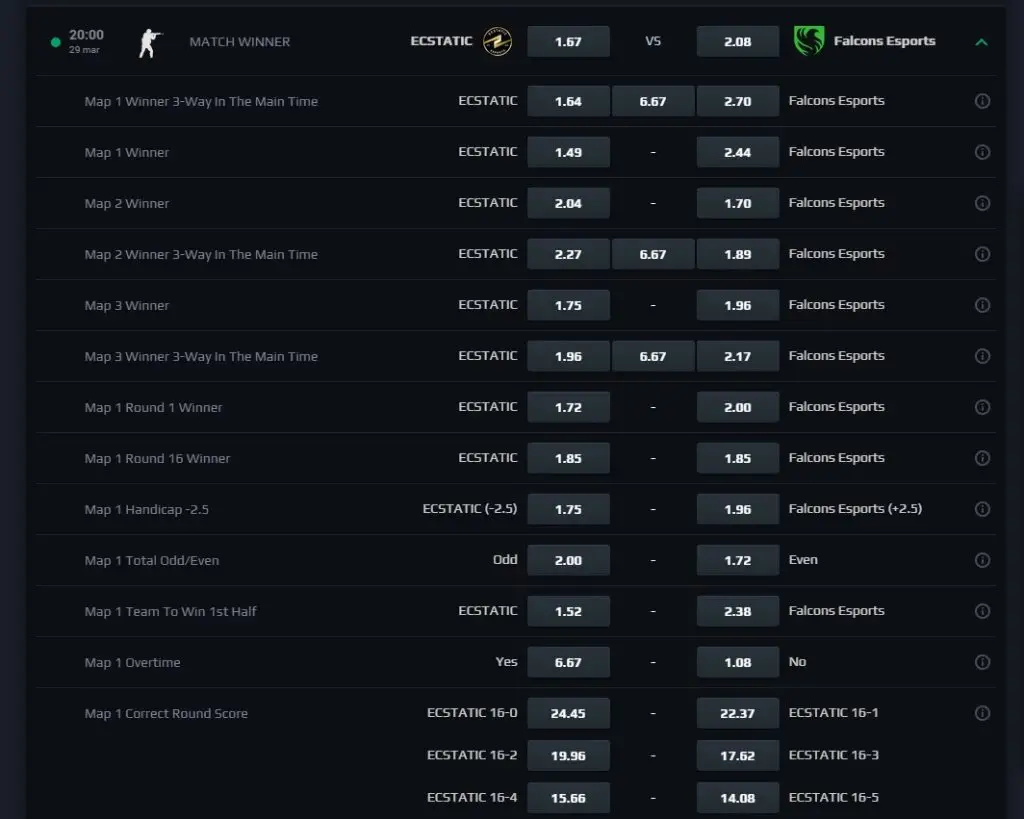Open info for Map 1 Handicap -2.5

tap(982, 509)
